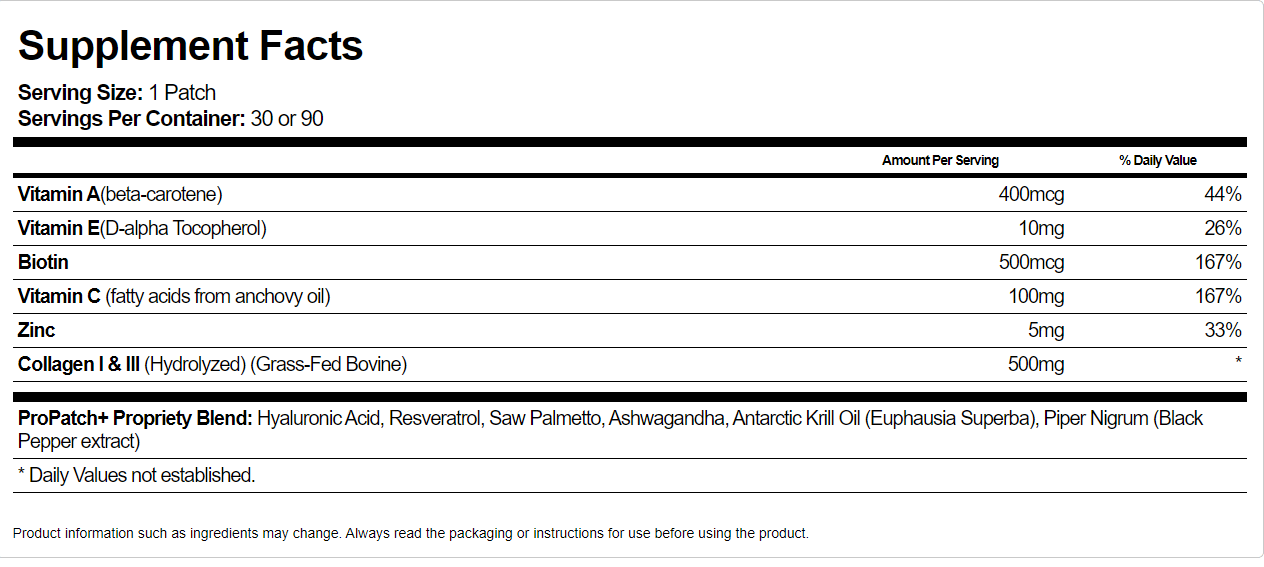Click the Supplement Facts heading
This screenshot has height=567, width=1264.
[190, 46]
